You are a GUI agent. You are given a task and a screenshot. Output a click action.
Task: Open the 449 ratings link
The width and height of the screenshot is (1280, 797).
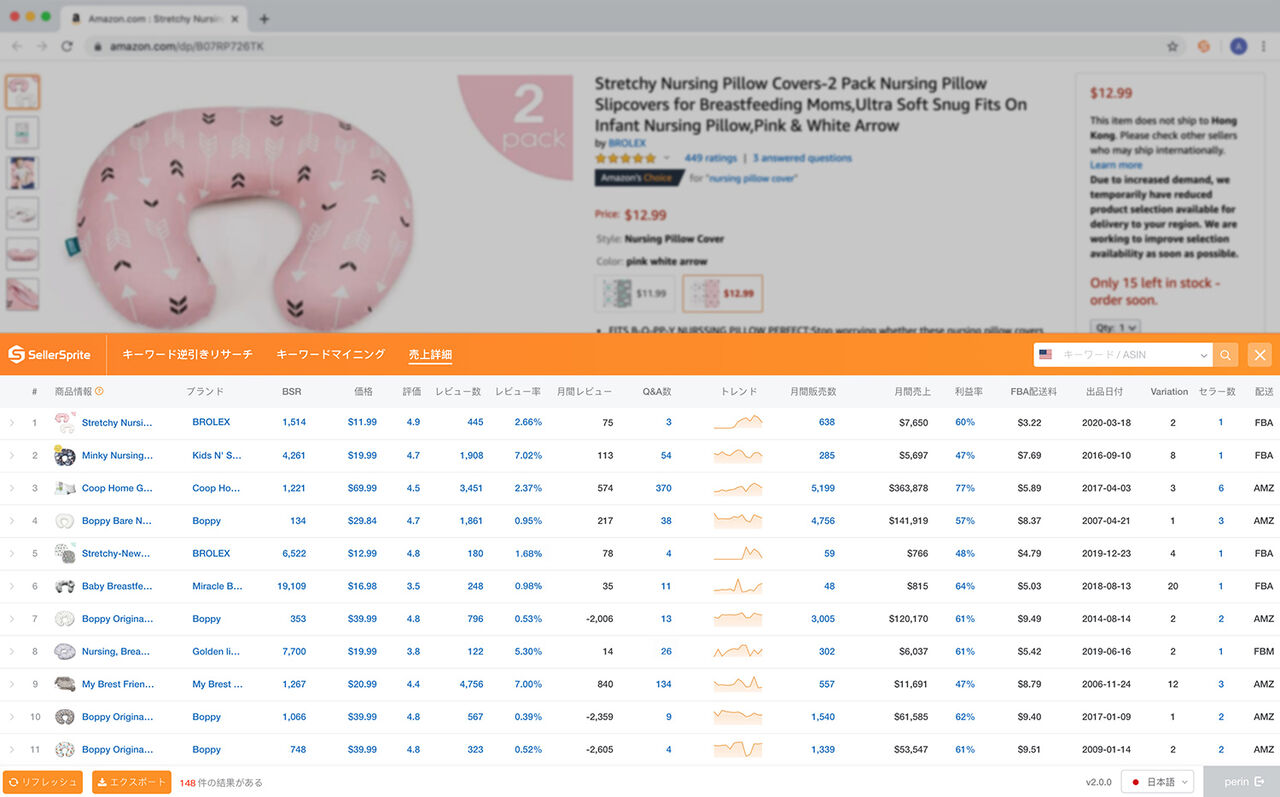tap(710, 158)
